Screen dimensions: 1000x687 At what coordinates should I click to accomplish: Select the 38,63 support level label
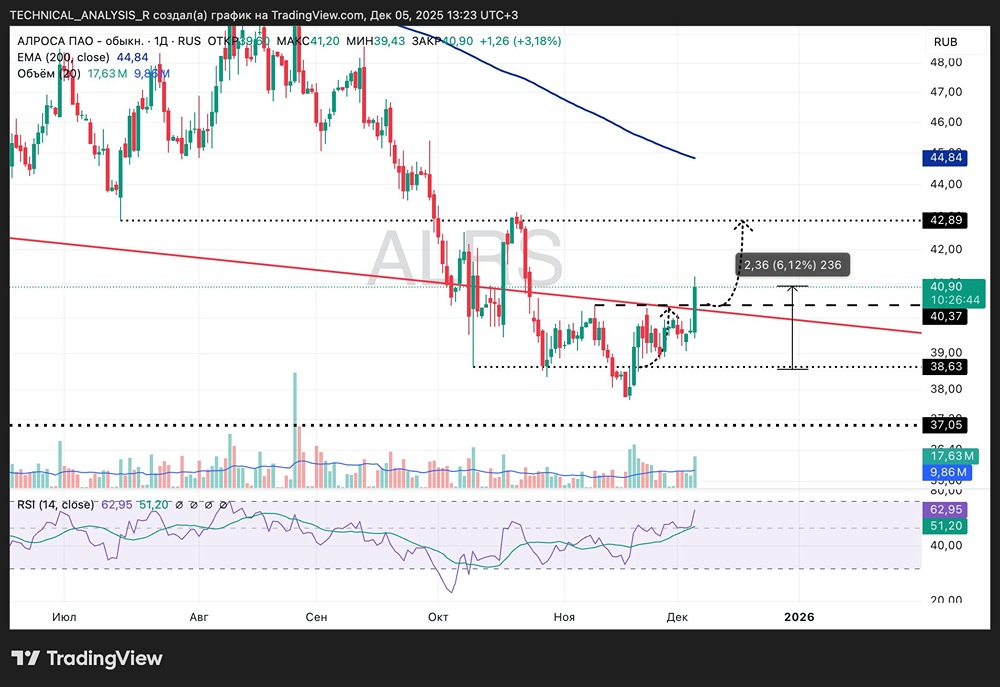point(945,367)
